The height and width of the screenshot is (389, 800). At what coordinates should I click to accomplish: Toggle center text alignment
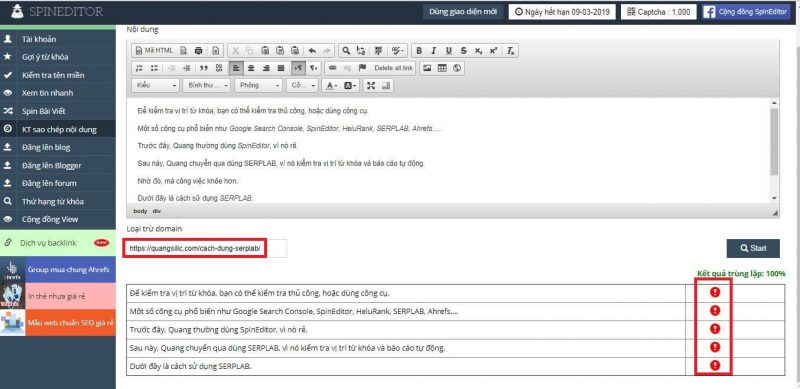pos(251,68)
